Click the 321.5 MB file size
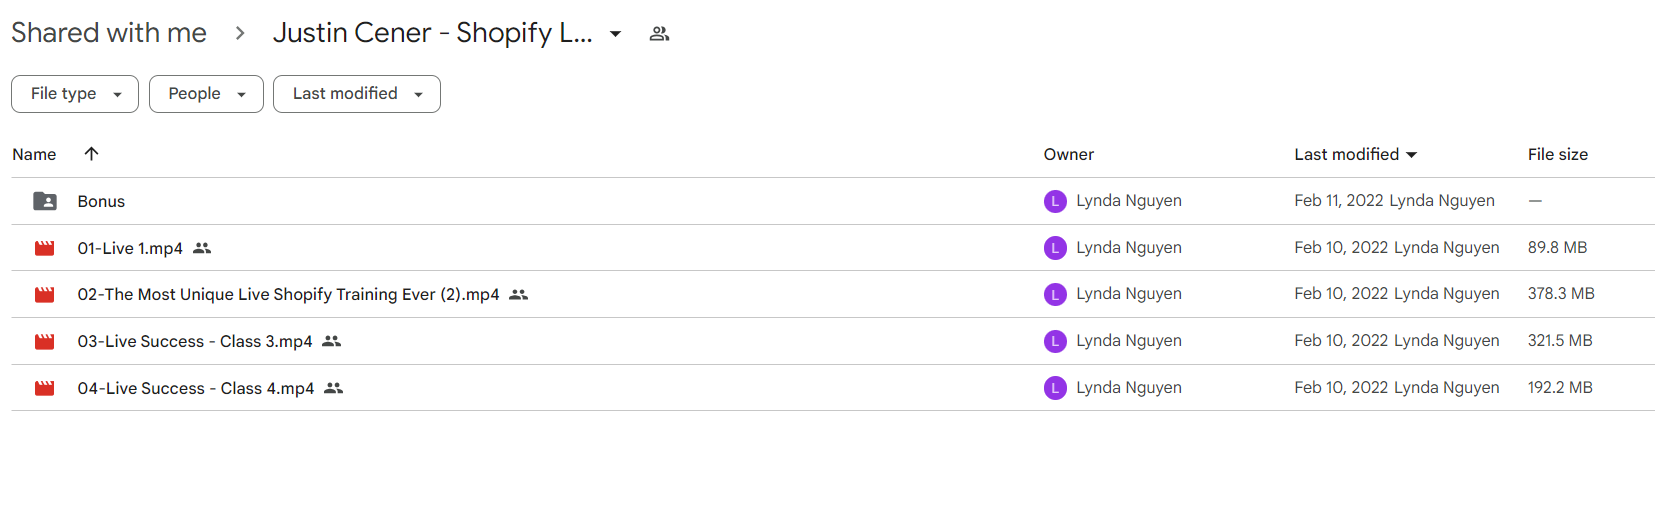Image resolution: width=1655 pixels, height=516 pixels. [x=1560, y=340]
